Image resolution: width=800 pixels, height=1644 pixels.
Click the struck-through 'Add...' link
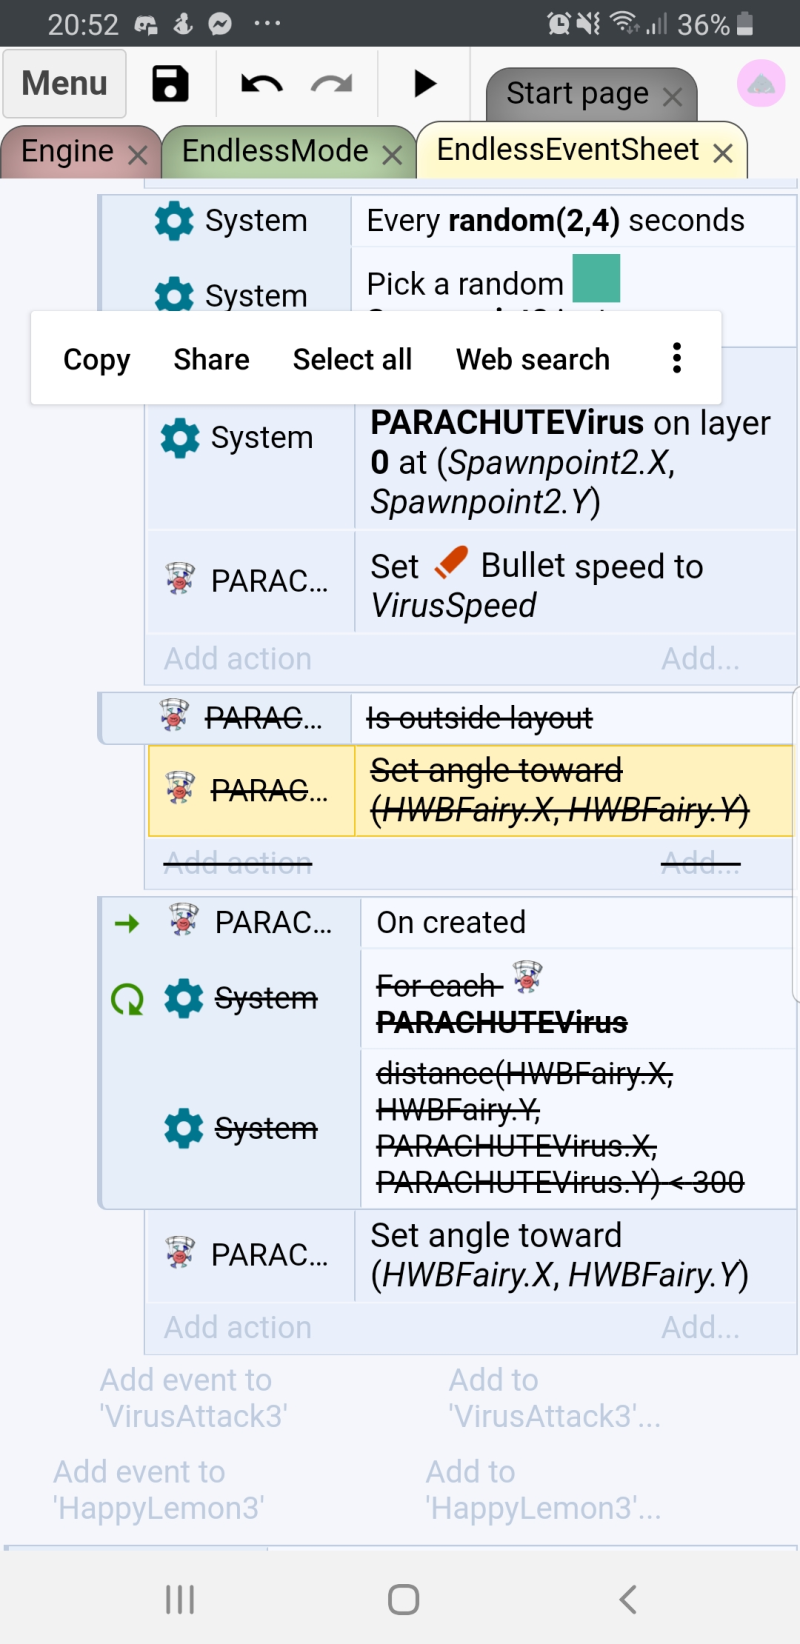(x=701, y=863)
